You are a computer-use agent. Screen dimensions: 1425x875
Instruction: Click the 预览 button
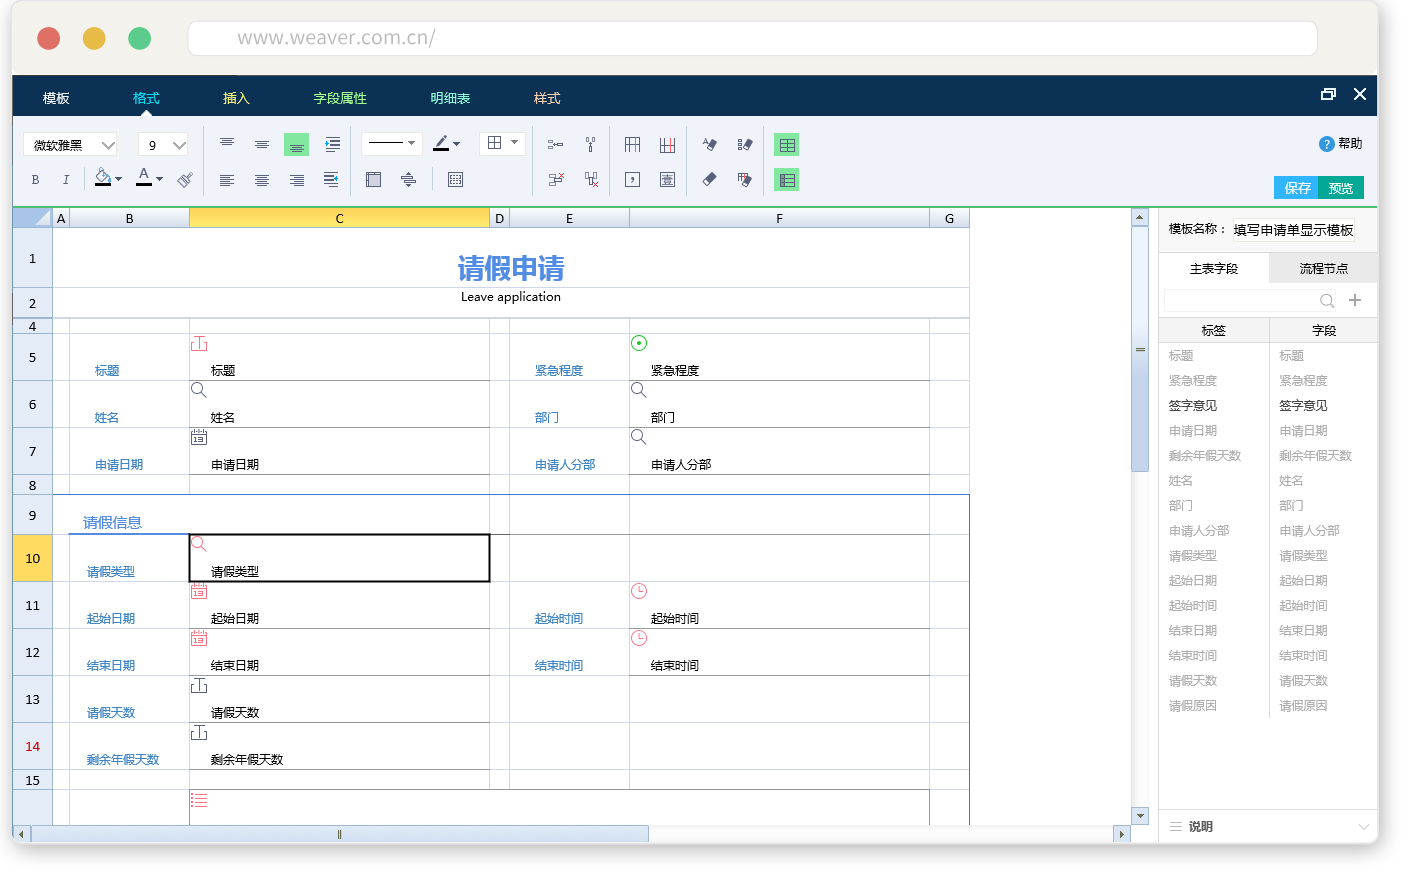(x=1341, y=188)
